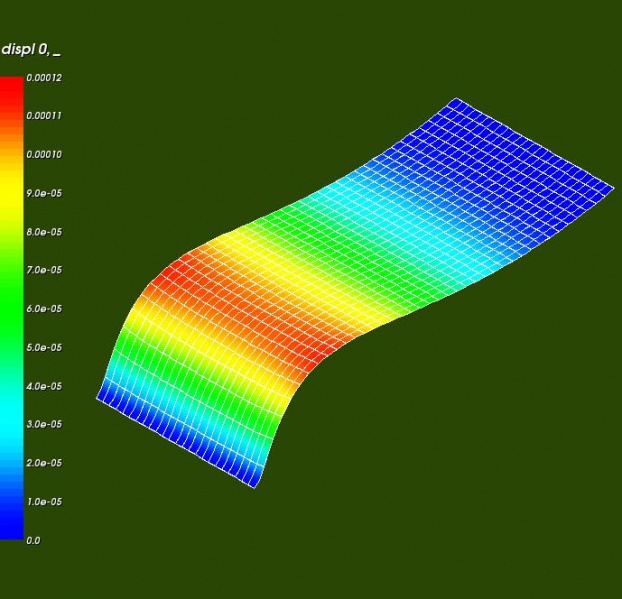Click the 0.00011 color bar label
The height and width of the screenshot is (599, 622).
click(x=44, y=116)
